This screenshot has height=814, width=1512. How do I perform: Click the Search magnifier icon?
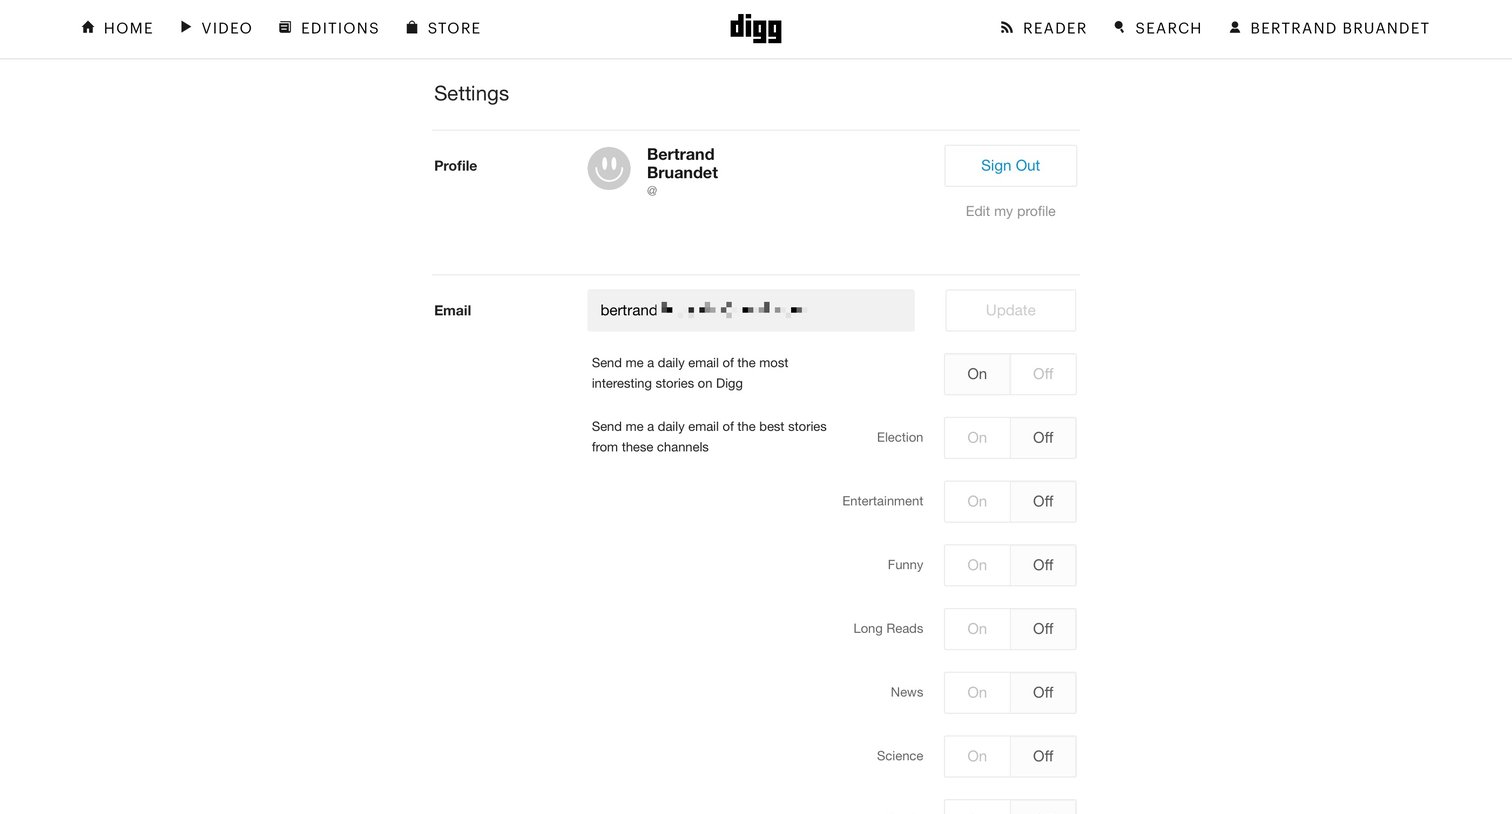pyautogui.click(x=1120, y=27)
